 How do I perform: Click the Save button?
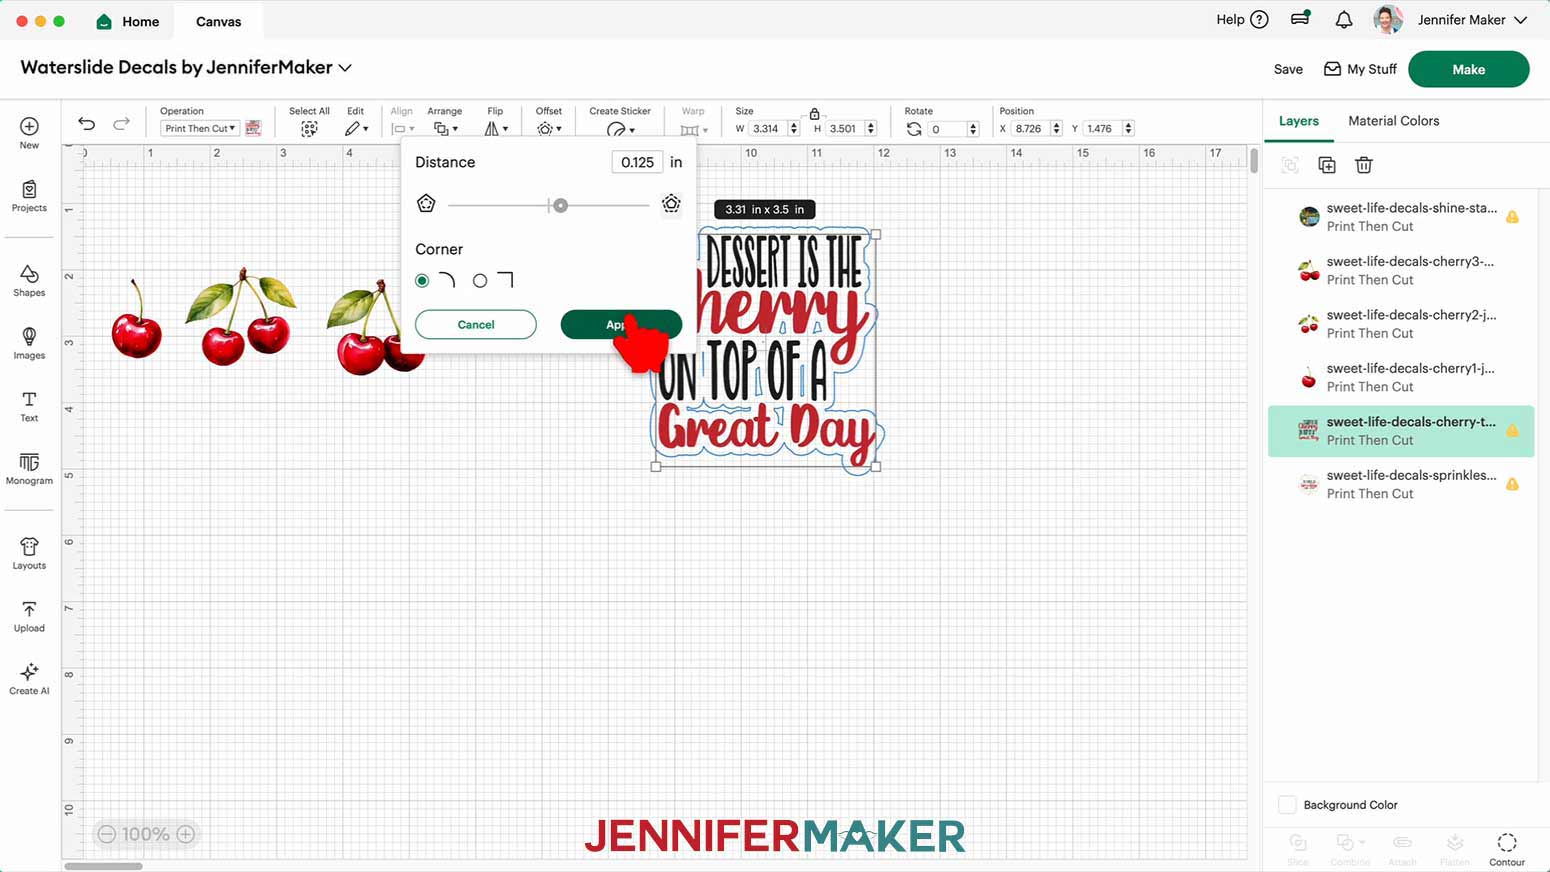[x=1288, y=69]
